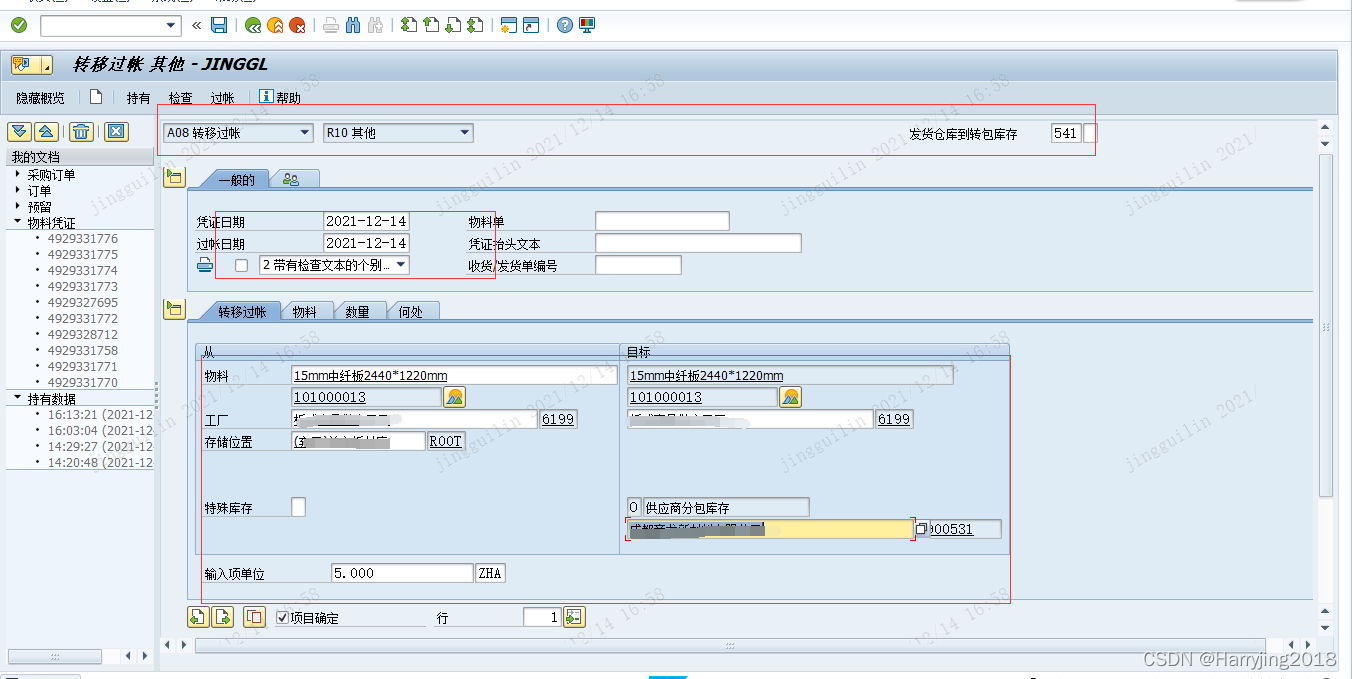Click the Print icon in the top toolbar
This screenshot has height=679, width=1352.
(x=331, y=25)
